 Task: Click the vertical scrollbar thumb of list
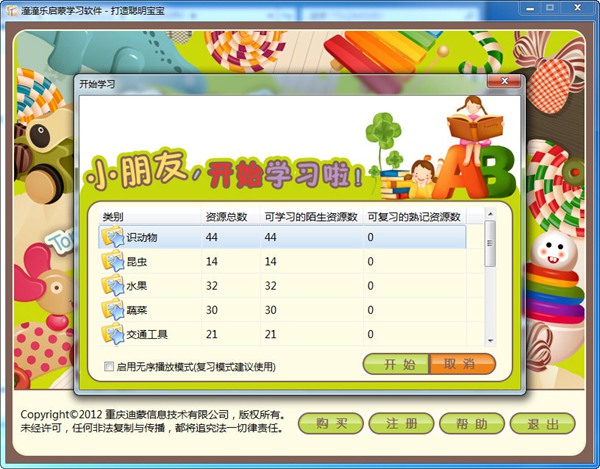pos(490,243)
